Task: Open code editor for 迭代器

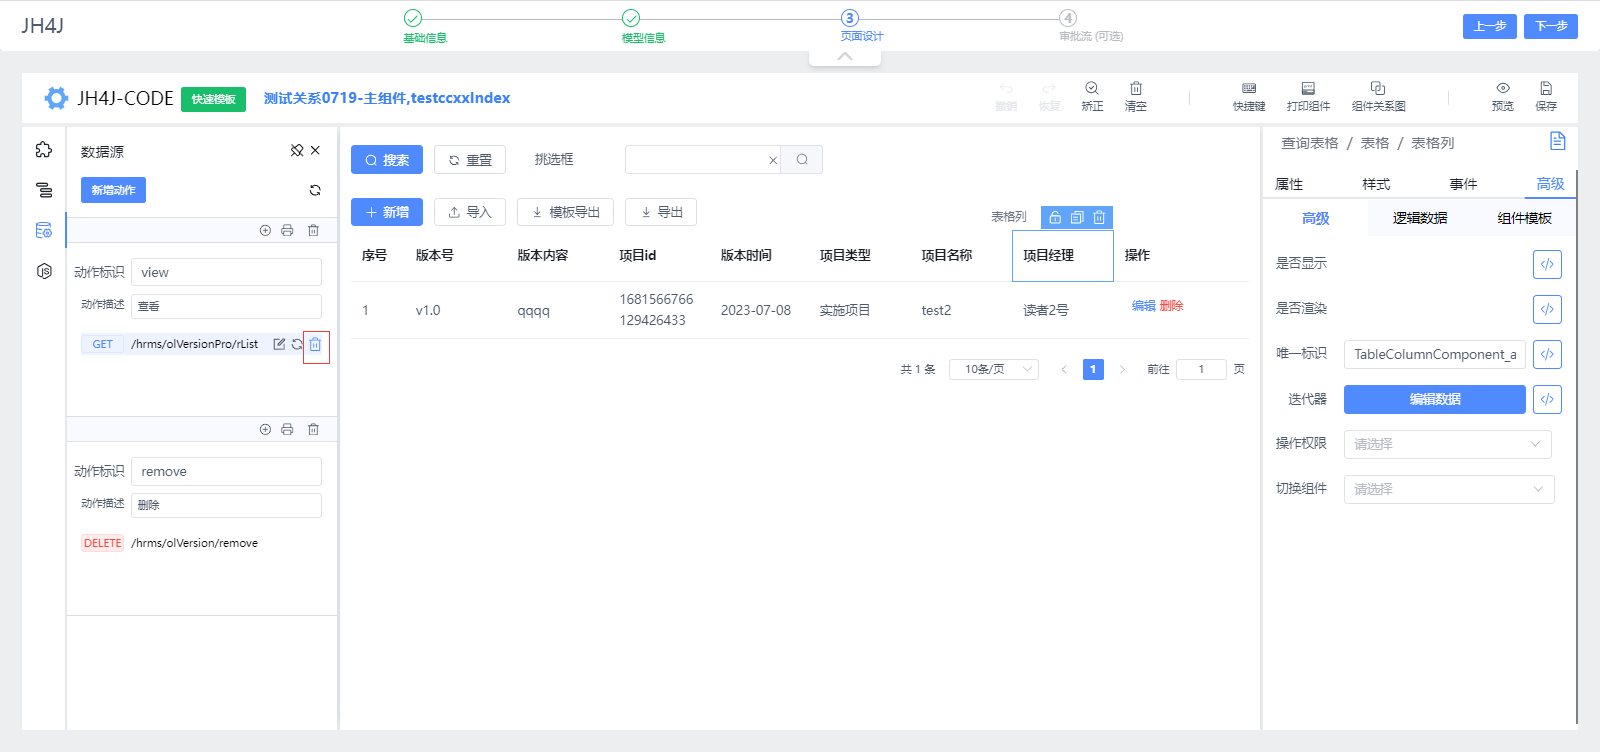Action: point(1547,399)
